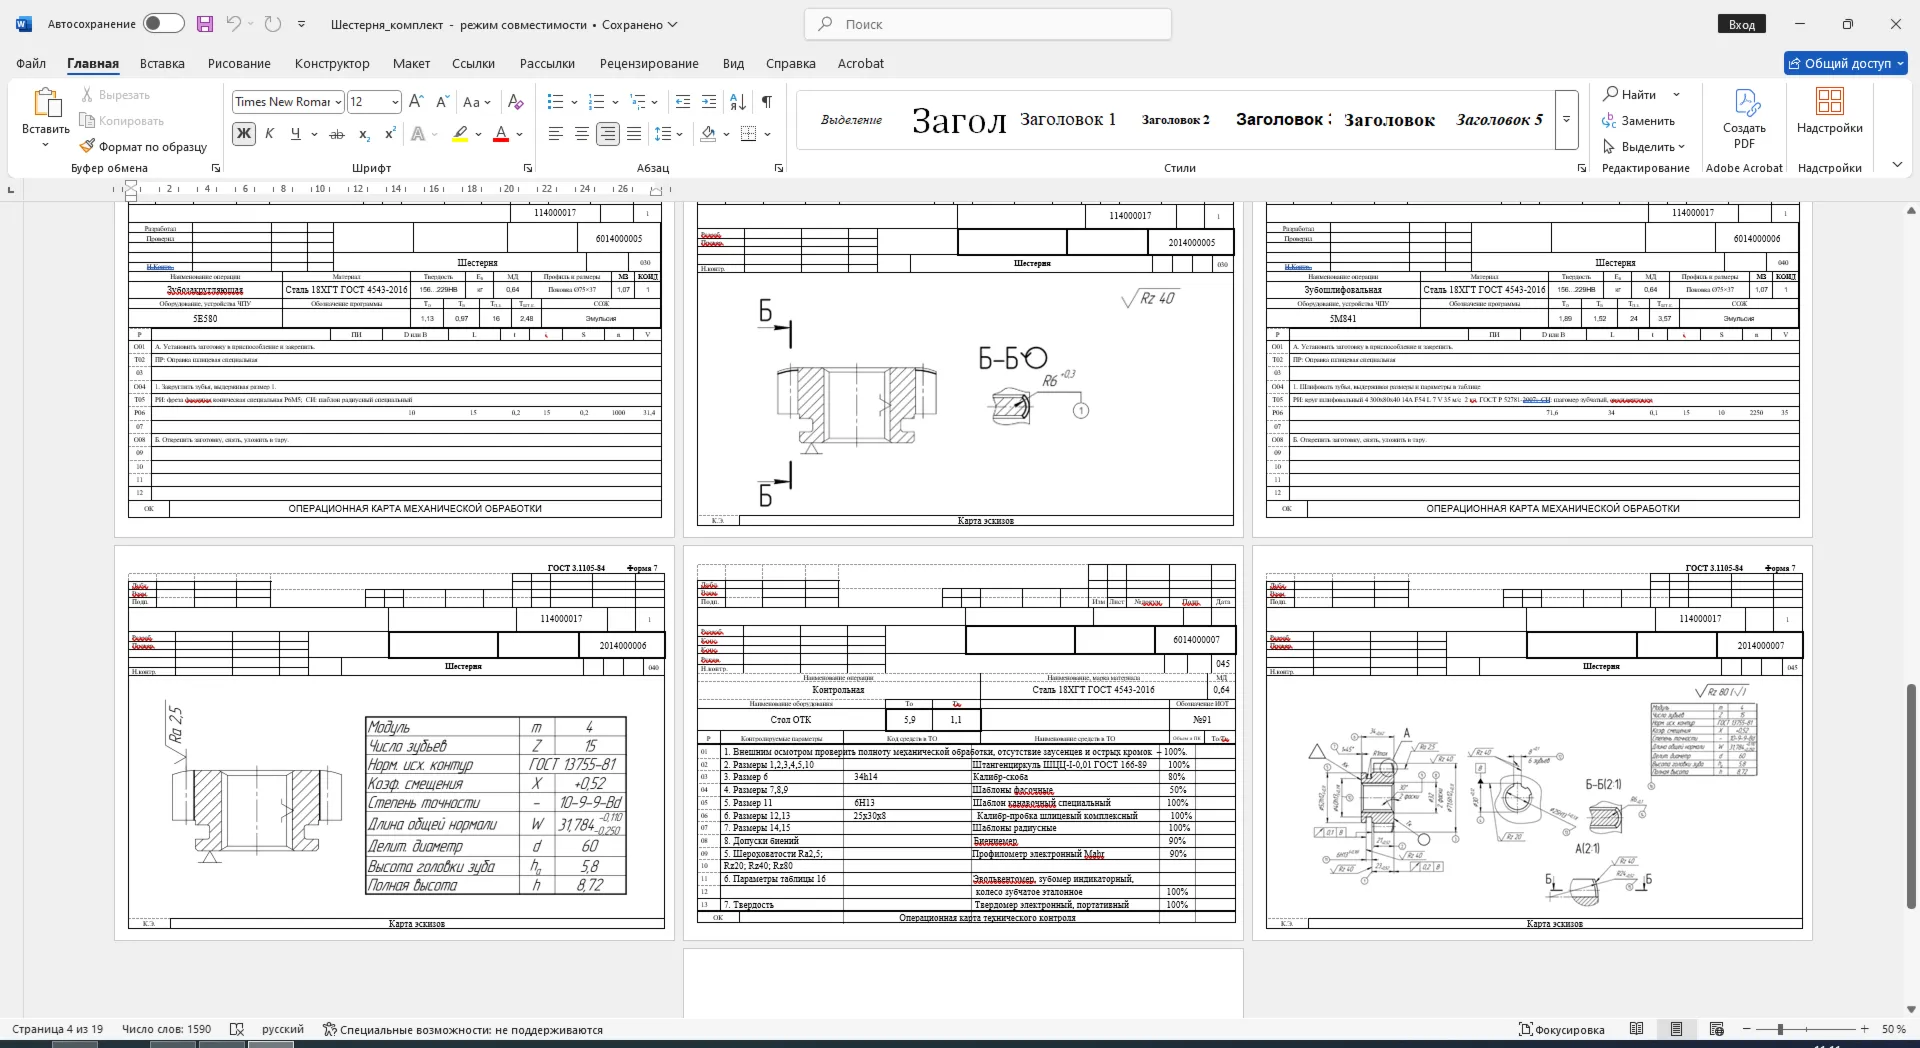The image size is (1920, 1048).
Task: Click the Заменить button
Action: [1638, 121]
